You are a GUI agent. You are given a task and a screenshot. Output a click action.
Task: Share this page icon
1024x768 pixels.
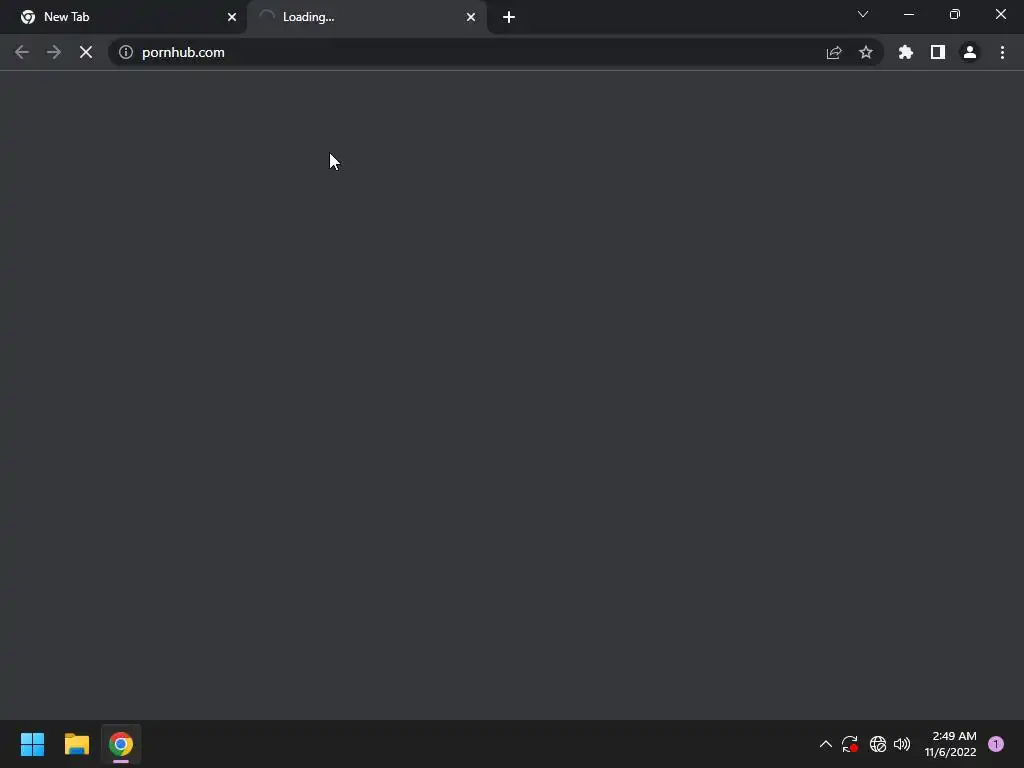point(834,52)
